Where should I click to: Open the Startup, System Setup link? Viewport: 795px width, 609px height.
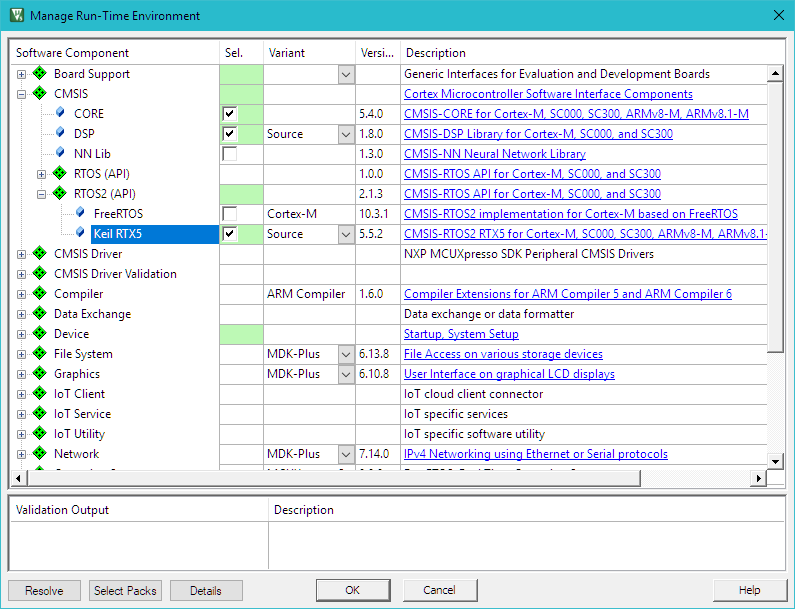tap(461, 334)
